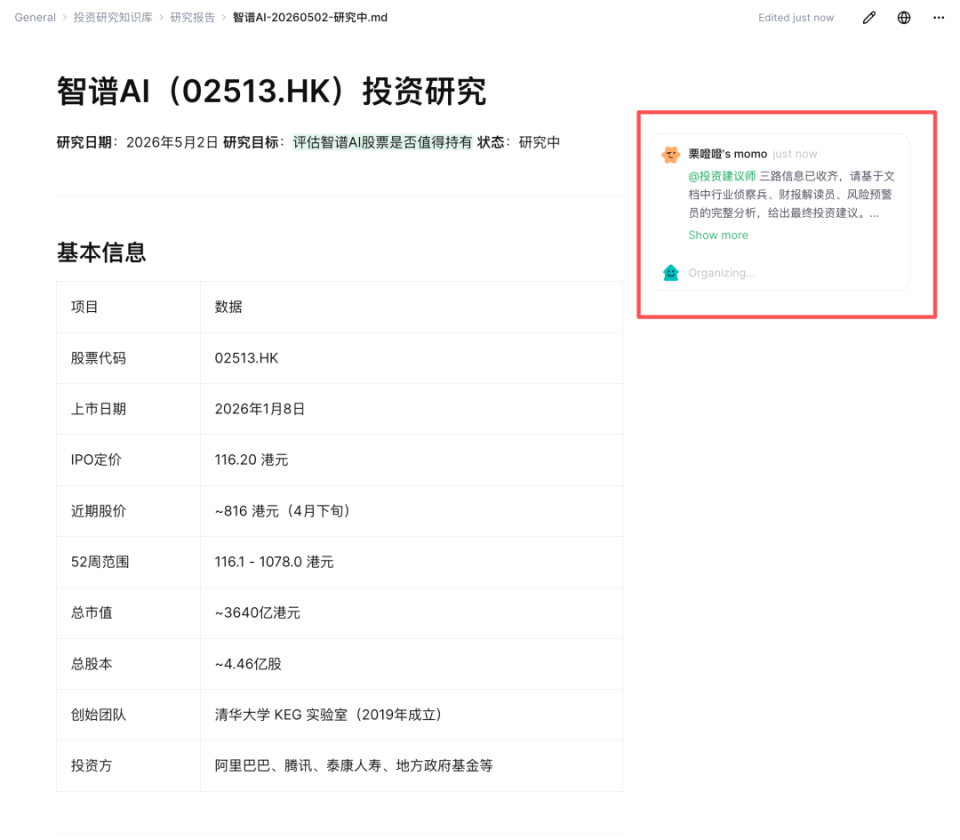Click the @投资建议师 mention

pos(722,176)
